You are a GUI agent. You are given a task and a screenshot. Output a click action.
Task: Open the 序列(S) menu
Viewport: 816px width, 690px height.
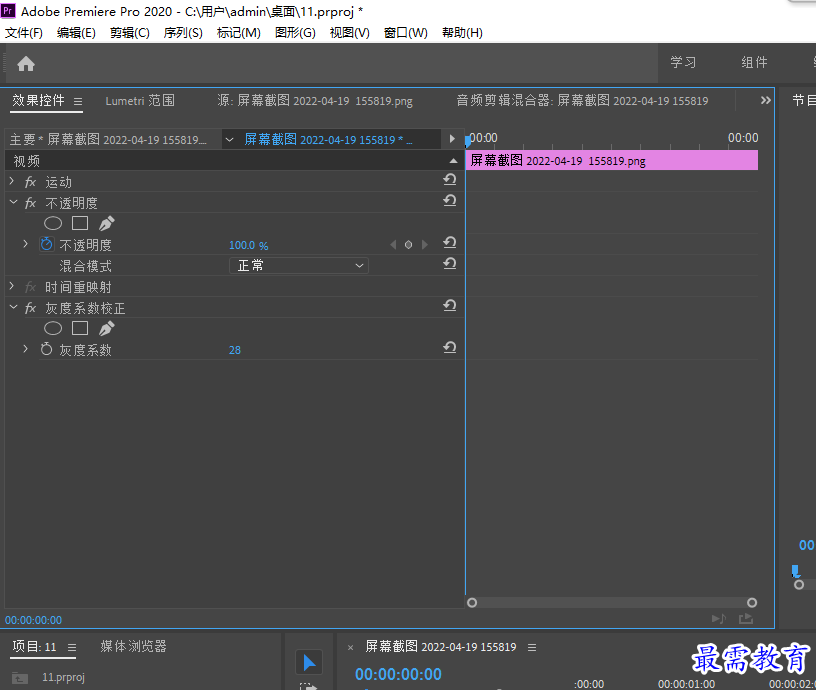(183, 33)
